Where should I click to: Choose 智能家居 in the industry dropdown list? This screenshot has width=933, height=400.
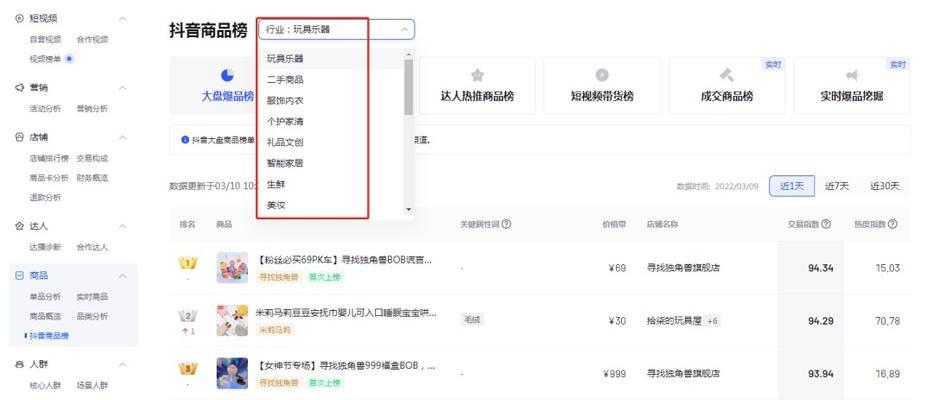(330, 163)
